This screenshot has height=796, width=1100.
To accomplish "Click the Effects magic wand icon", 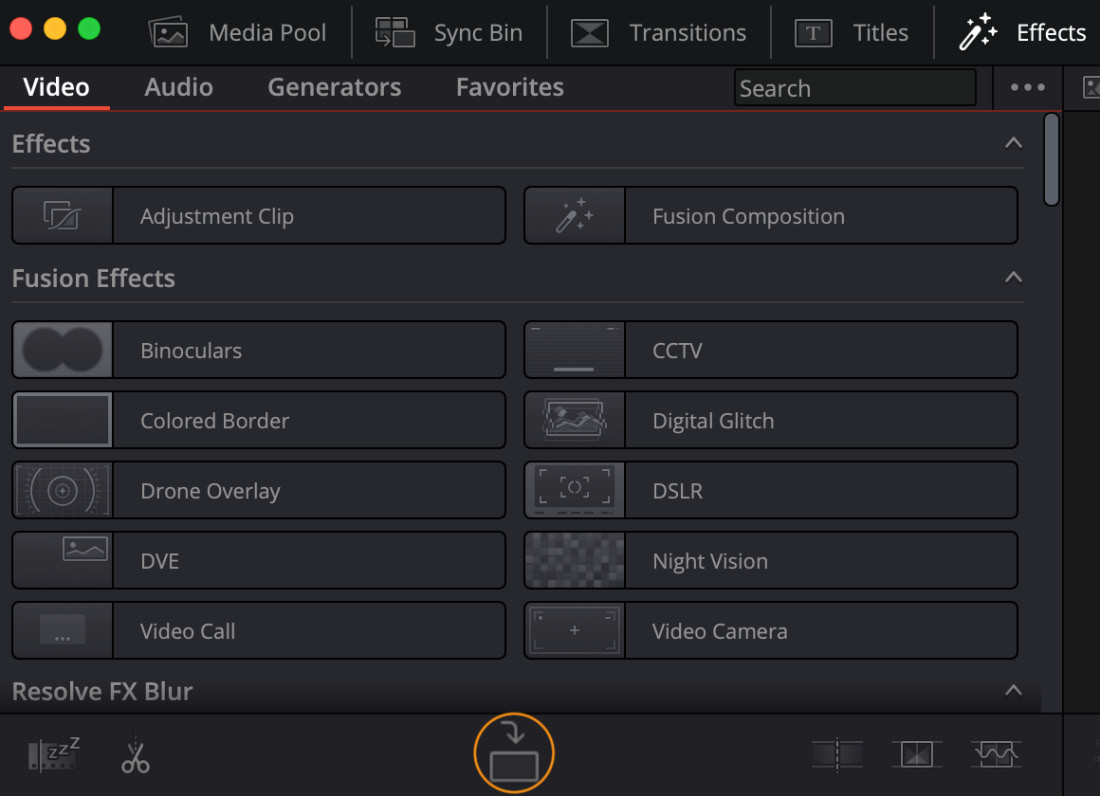I will 978,32.
